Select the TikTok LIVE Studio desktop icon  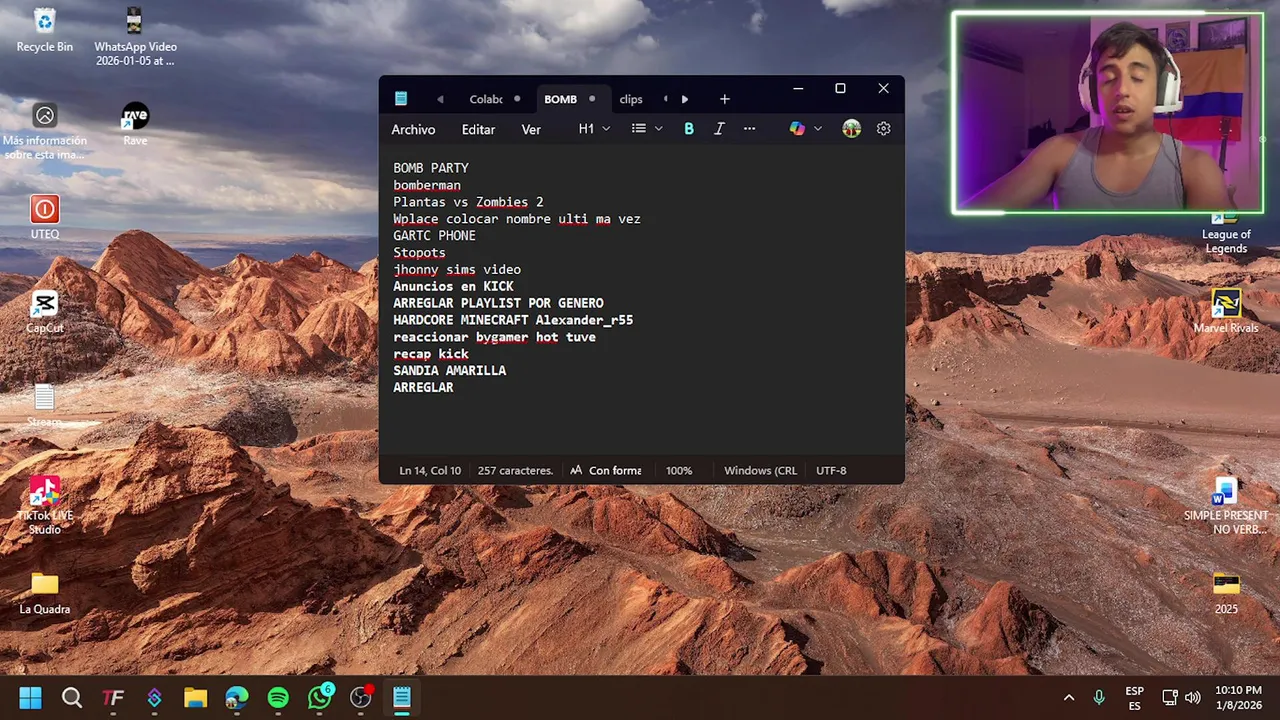(x=45, y=505)
